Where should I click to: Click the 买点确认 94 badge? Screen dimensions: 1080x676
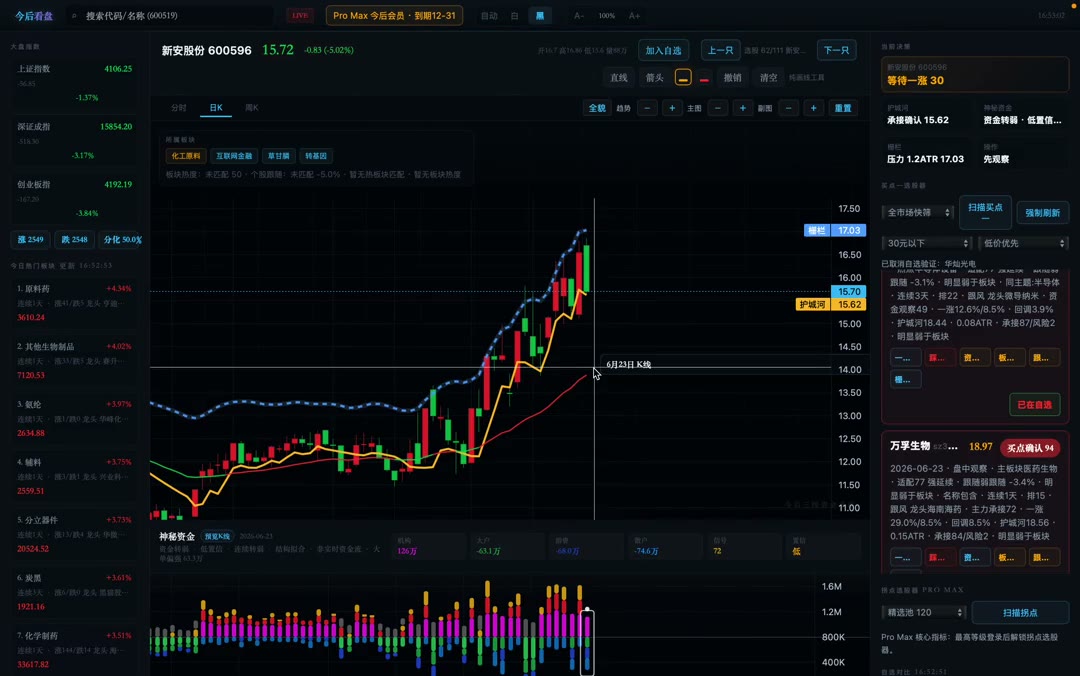pos(1030,448)
